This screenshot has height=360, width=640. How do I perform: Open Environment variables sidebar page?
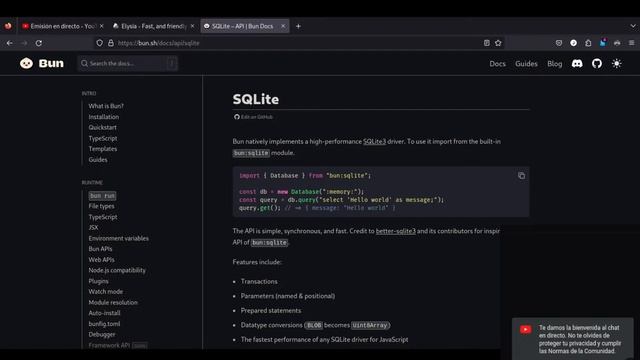point(118,238)
